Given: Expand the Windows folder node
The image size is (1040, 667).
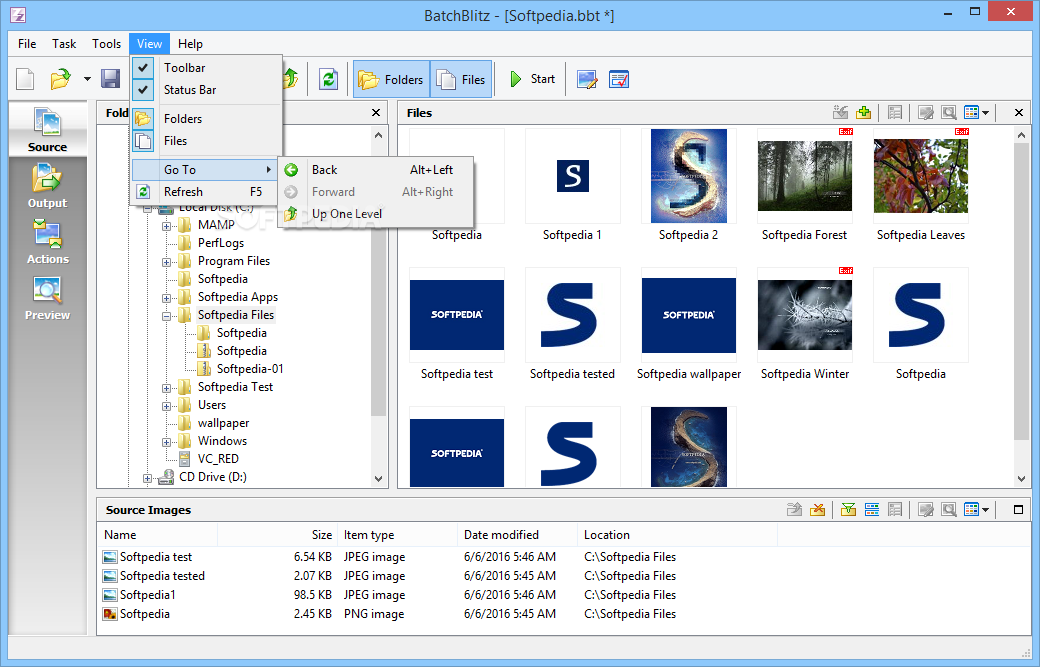Looking at the screenshot, I should click(166, 442).
